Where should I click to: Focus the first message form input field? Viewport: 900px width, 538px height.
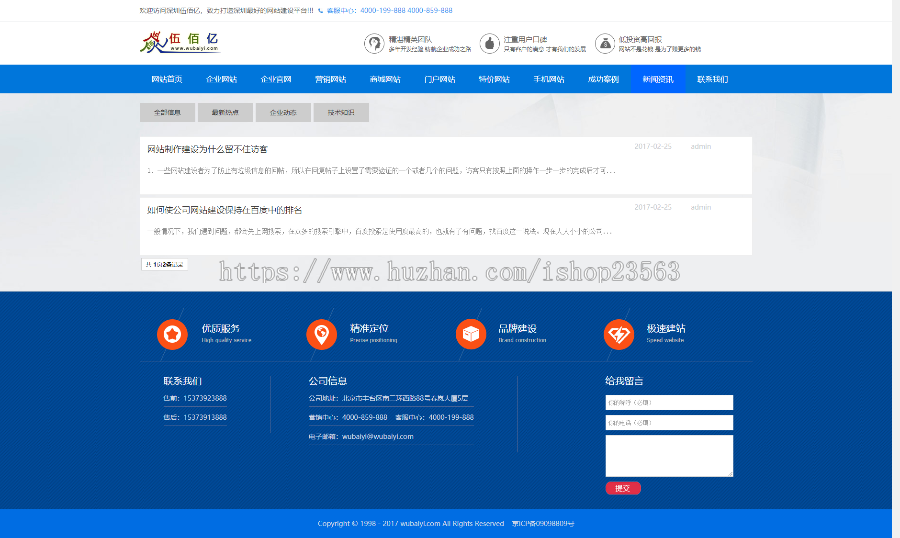(669, 402)
